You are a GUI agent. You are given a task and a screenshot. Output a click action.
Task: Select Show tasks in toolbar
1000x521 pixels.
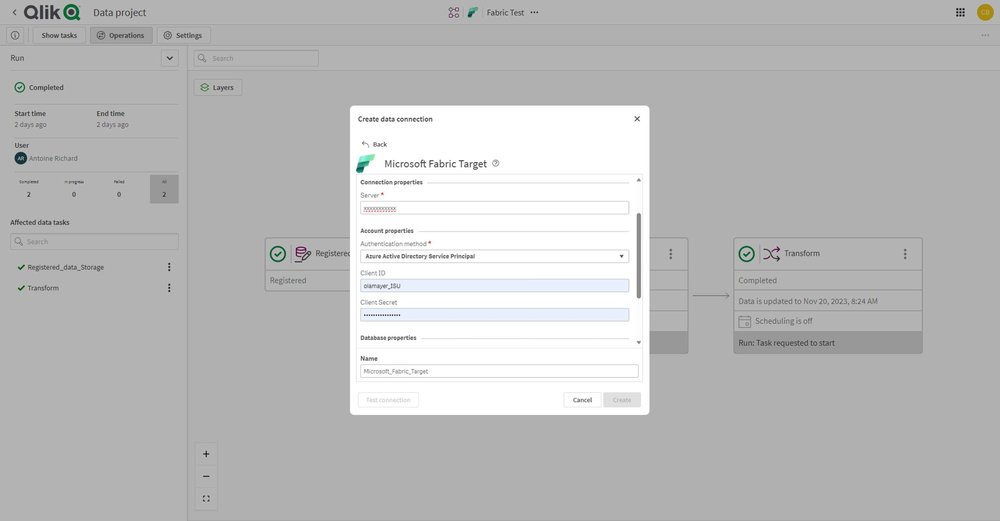pyautogui.click(x=59, y=35)
